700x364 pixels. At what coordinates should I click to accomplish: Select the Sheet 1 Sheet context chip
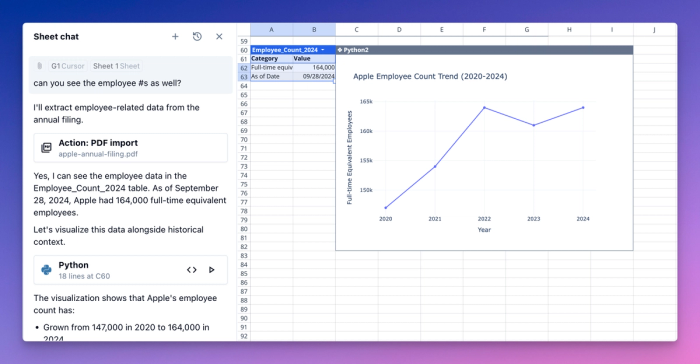click(x=116, y=66)
